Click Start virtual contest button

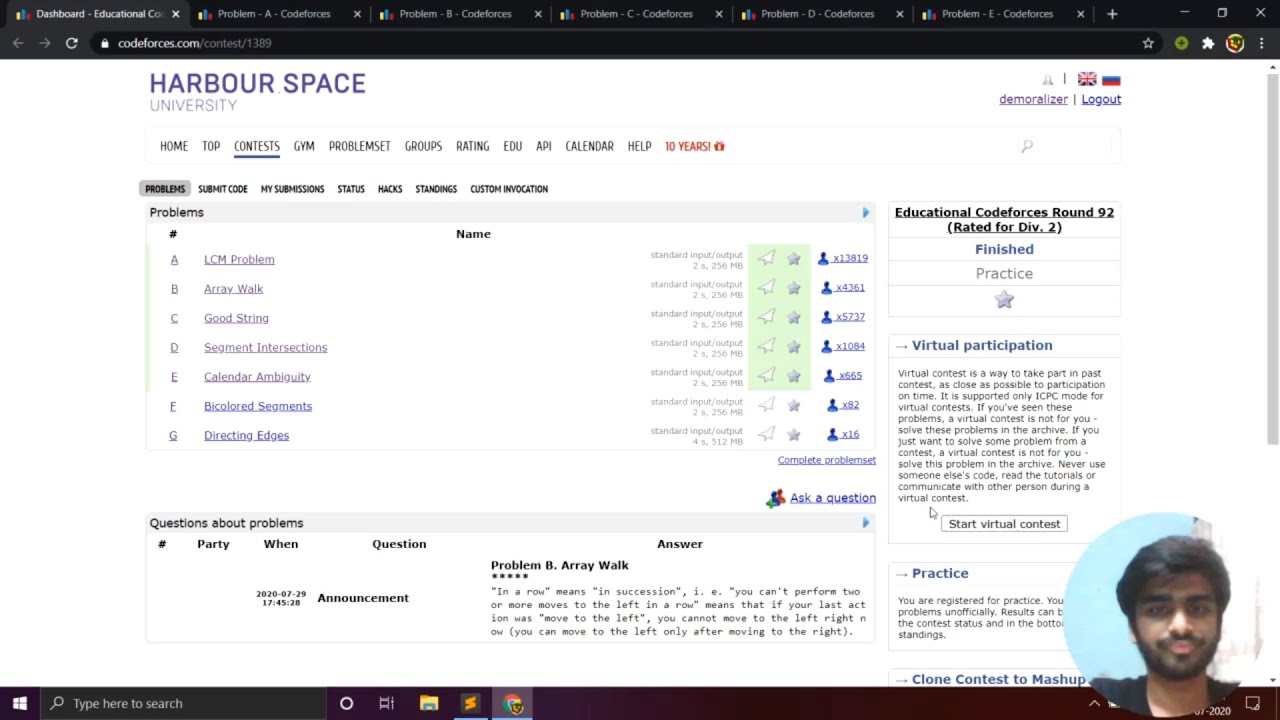click(1004, 524)
